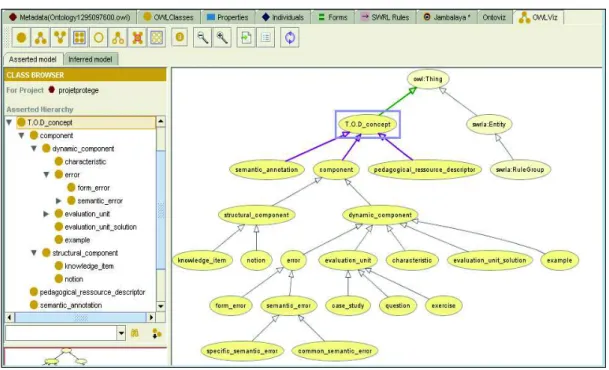Open the Properties tab
609x370 pixels.
tap(228, 17)
